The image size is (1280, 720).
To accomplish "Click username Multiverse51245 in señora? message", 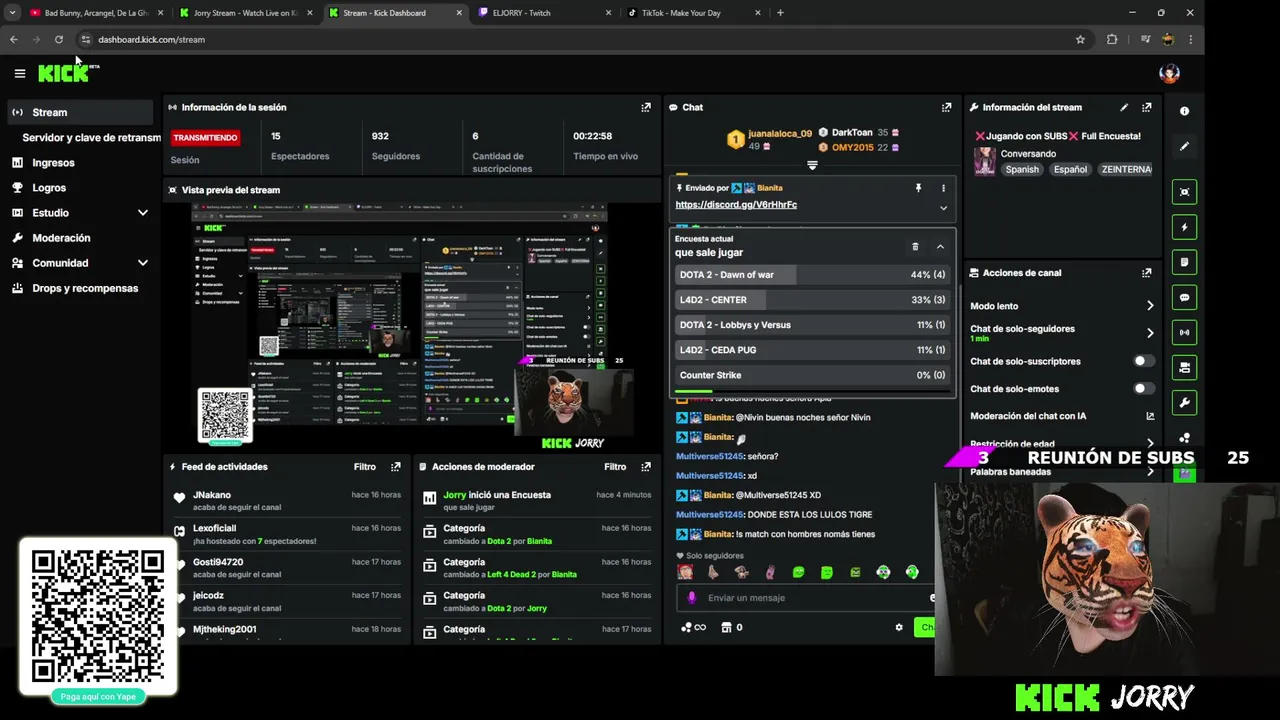I will click(710, 456).
